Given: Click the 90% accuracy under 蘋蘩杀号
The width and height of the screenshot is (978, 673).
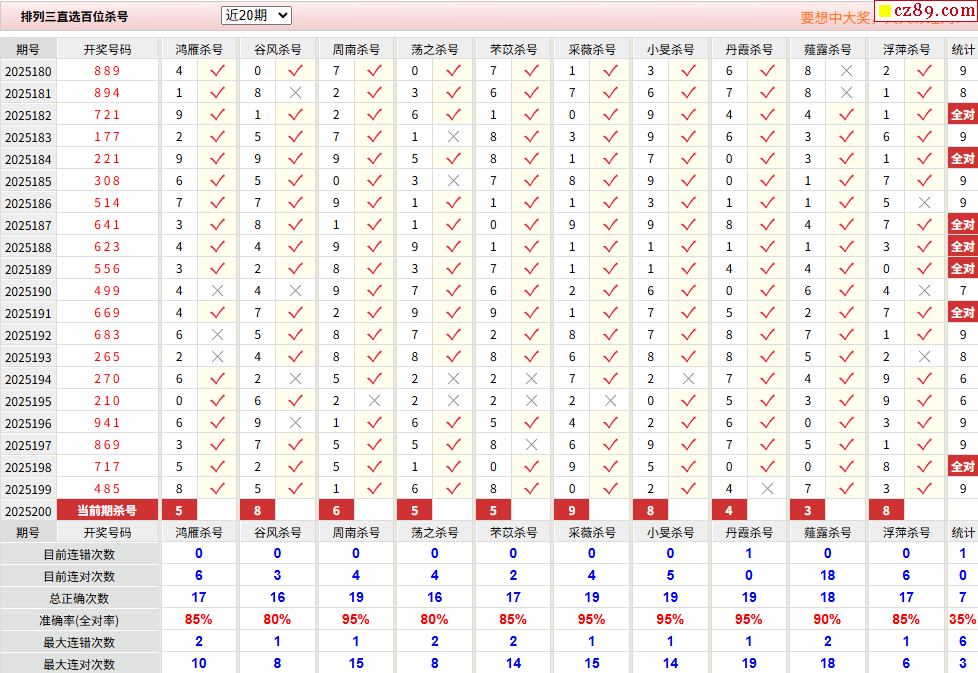Looking at the screenshot, I should [827, 619].
